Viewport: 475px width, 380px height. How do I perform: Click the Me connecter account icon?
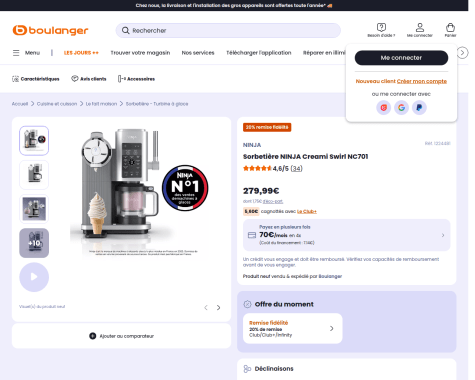pyautogui.click(x=420, y=27)
